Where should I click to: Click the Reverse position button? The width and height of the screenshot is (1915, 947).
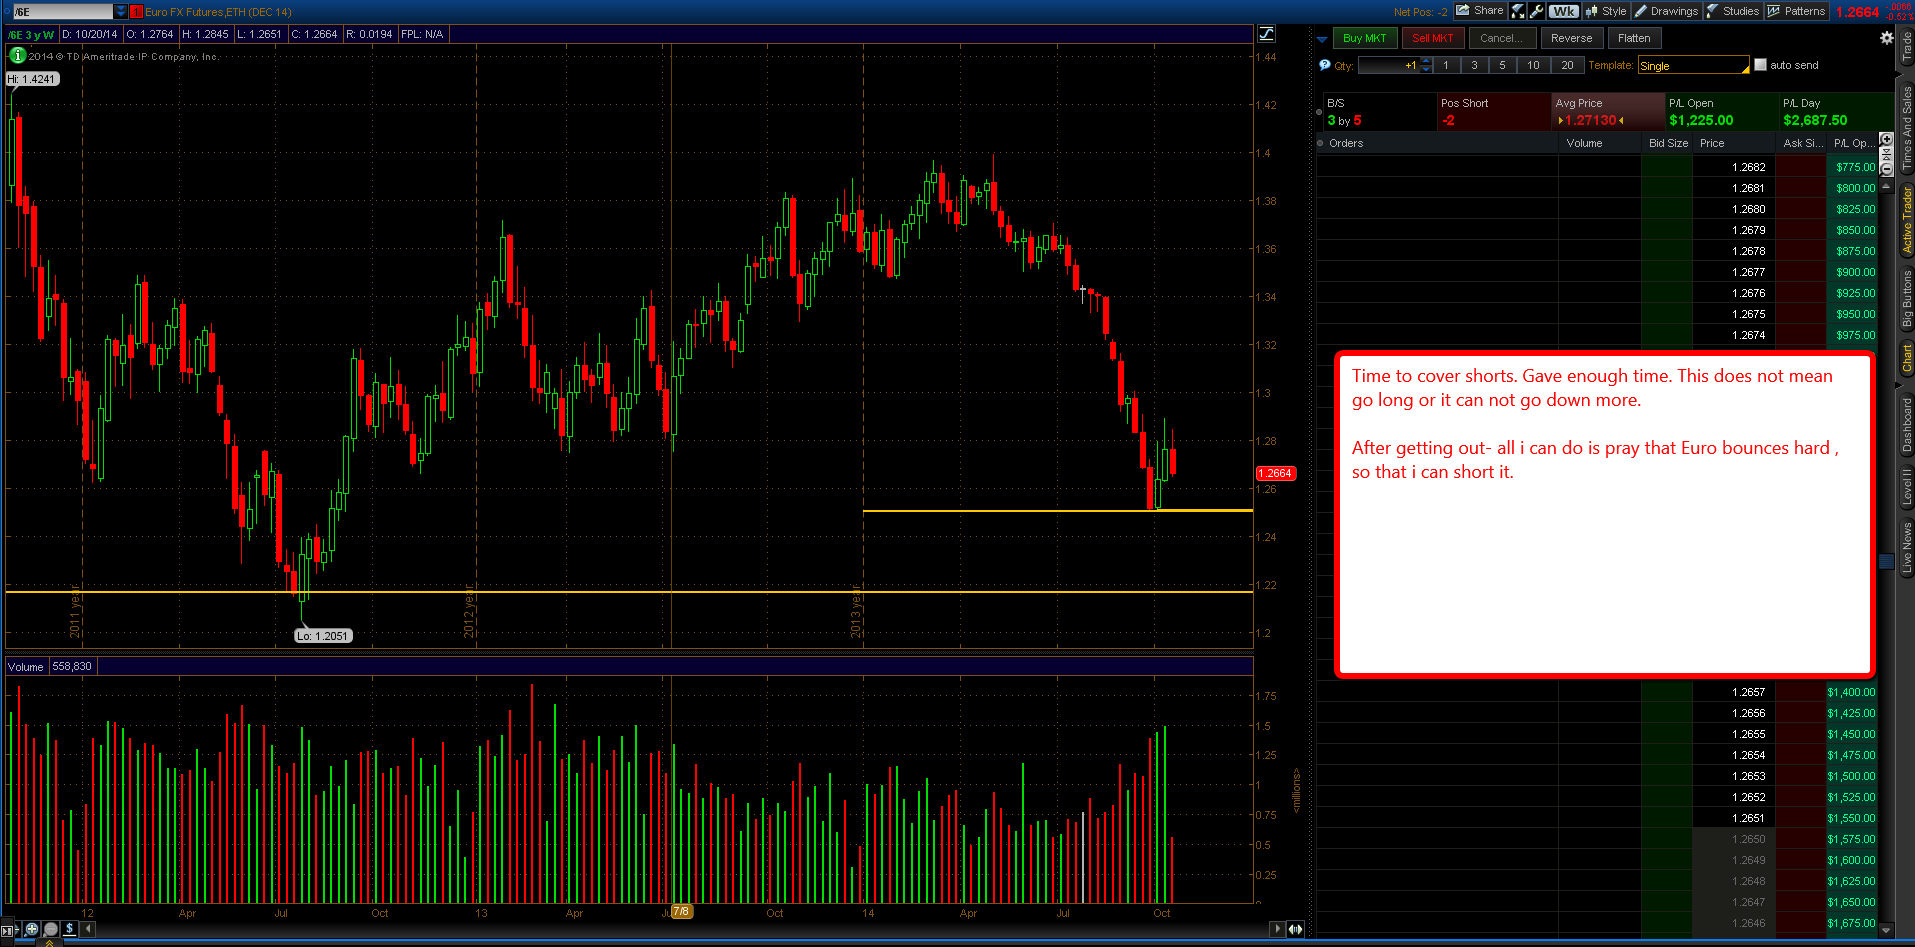click(x=1572, y=38)
